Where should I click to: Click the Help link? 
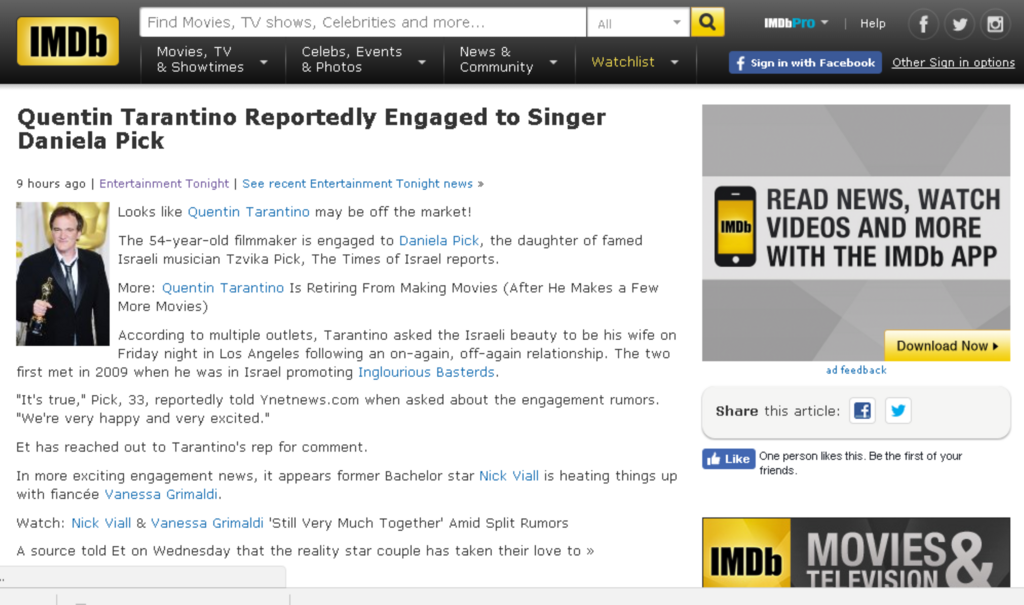point(872,24)
